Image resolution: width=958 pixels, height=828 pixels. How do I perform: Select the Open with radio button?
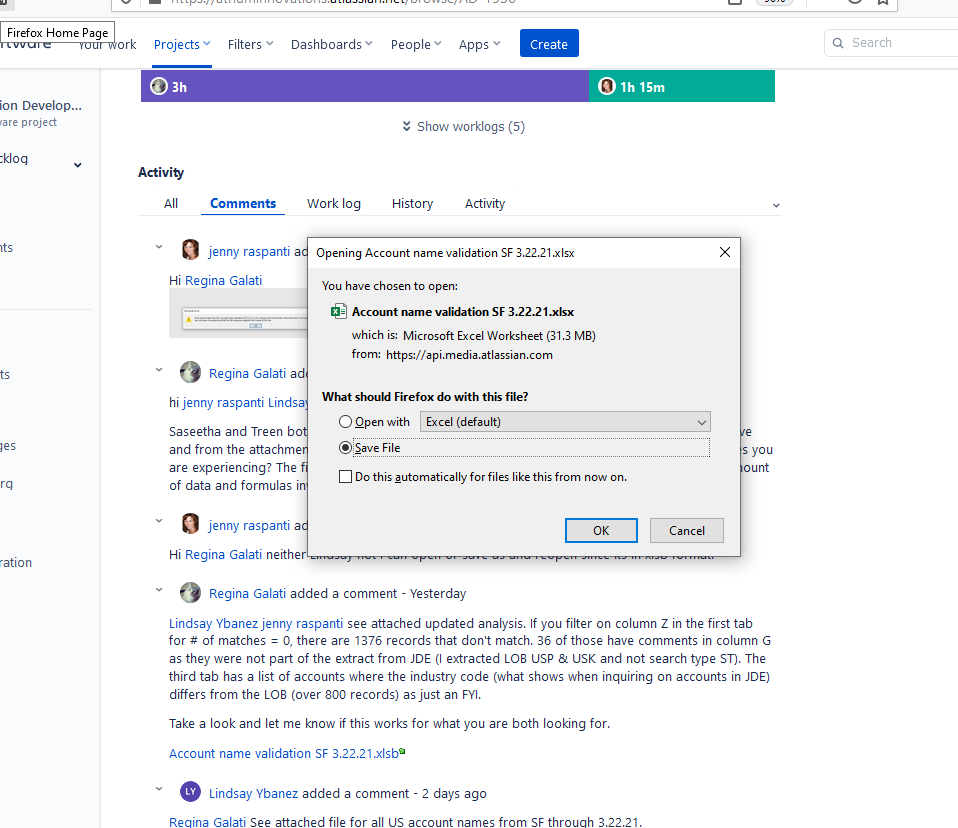pyautogui.click(x=345, y=422)
